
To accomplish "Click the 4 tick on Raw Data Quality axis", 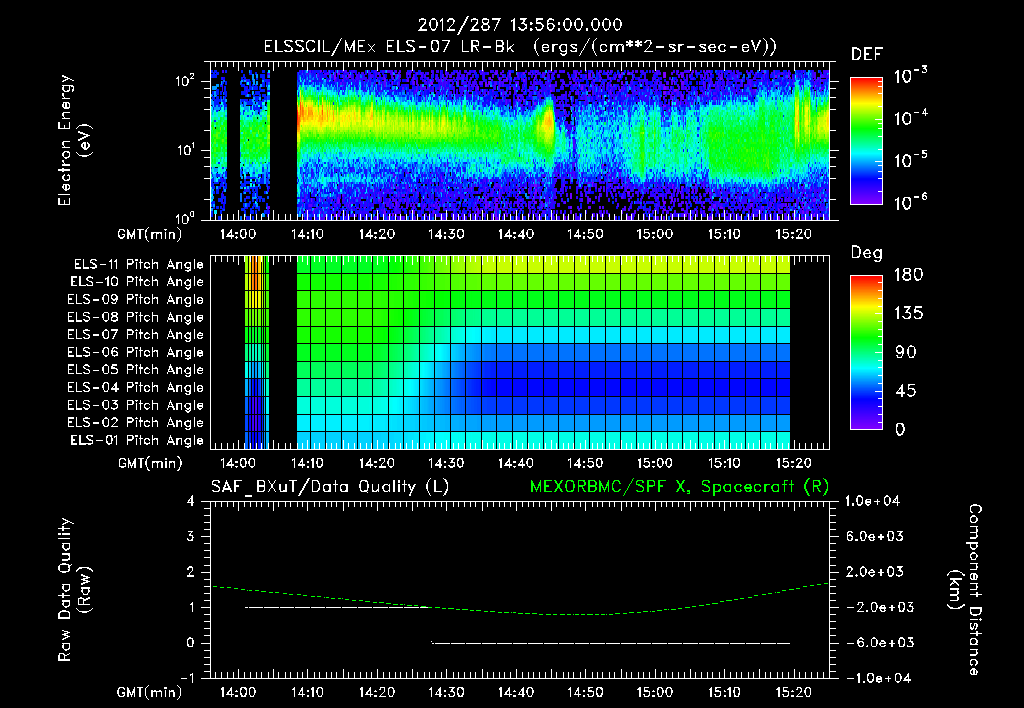I will pyautogui.click(x=190, y=502).
